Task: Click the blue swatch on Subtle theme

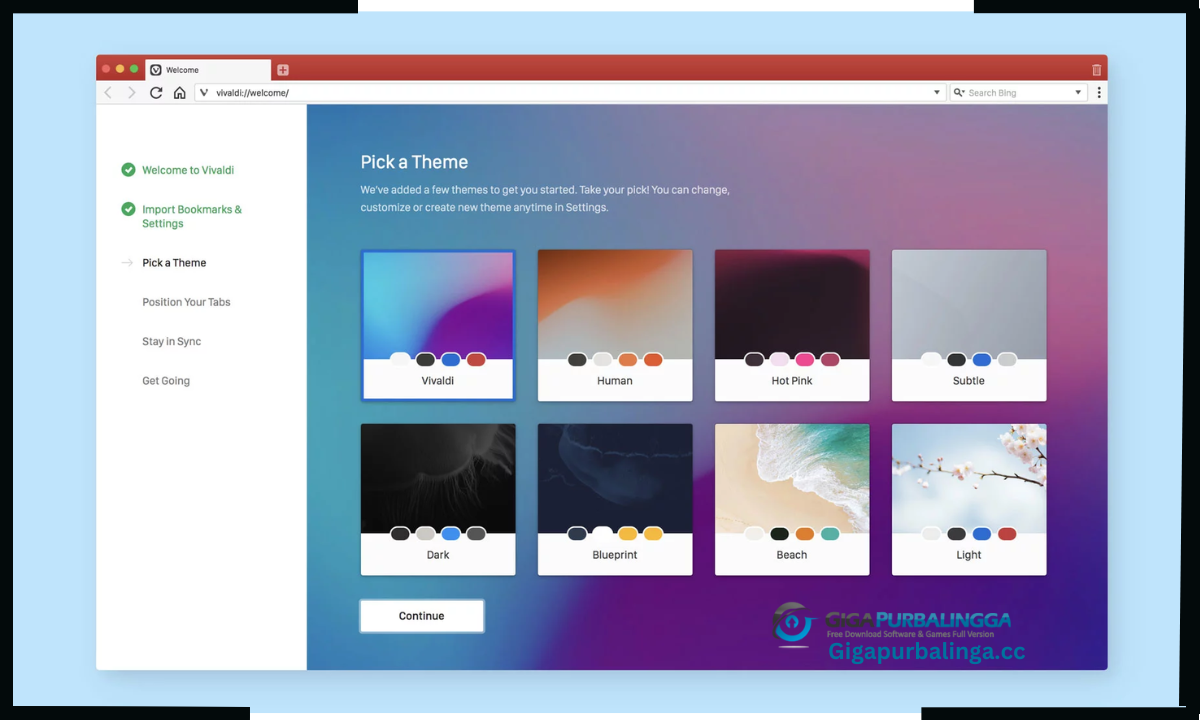Action: click(982, 360)
